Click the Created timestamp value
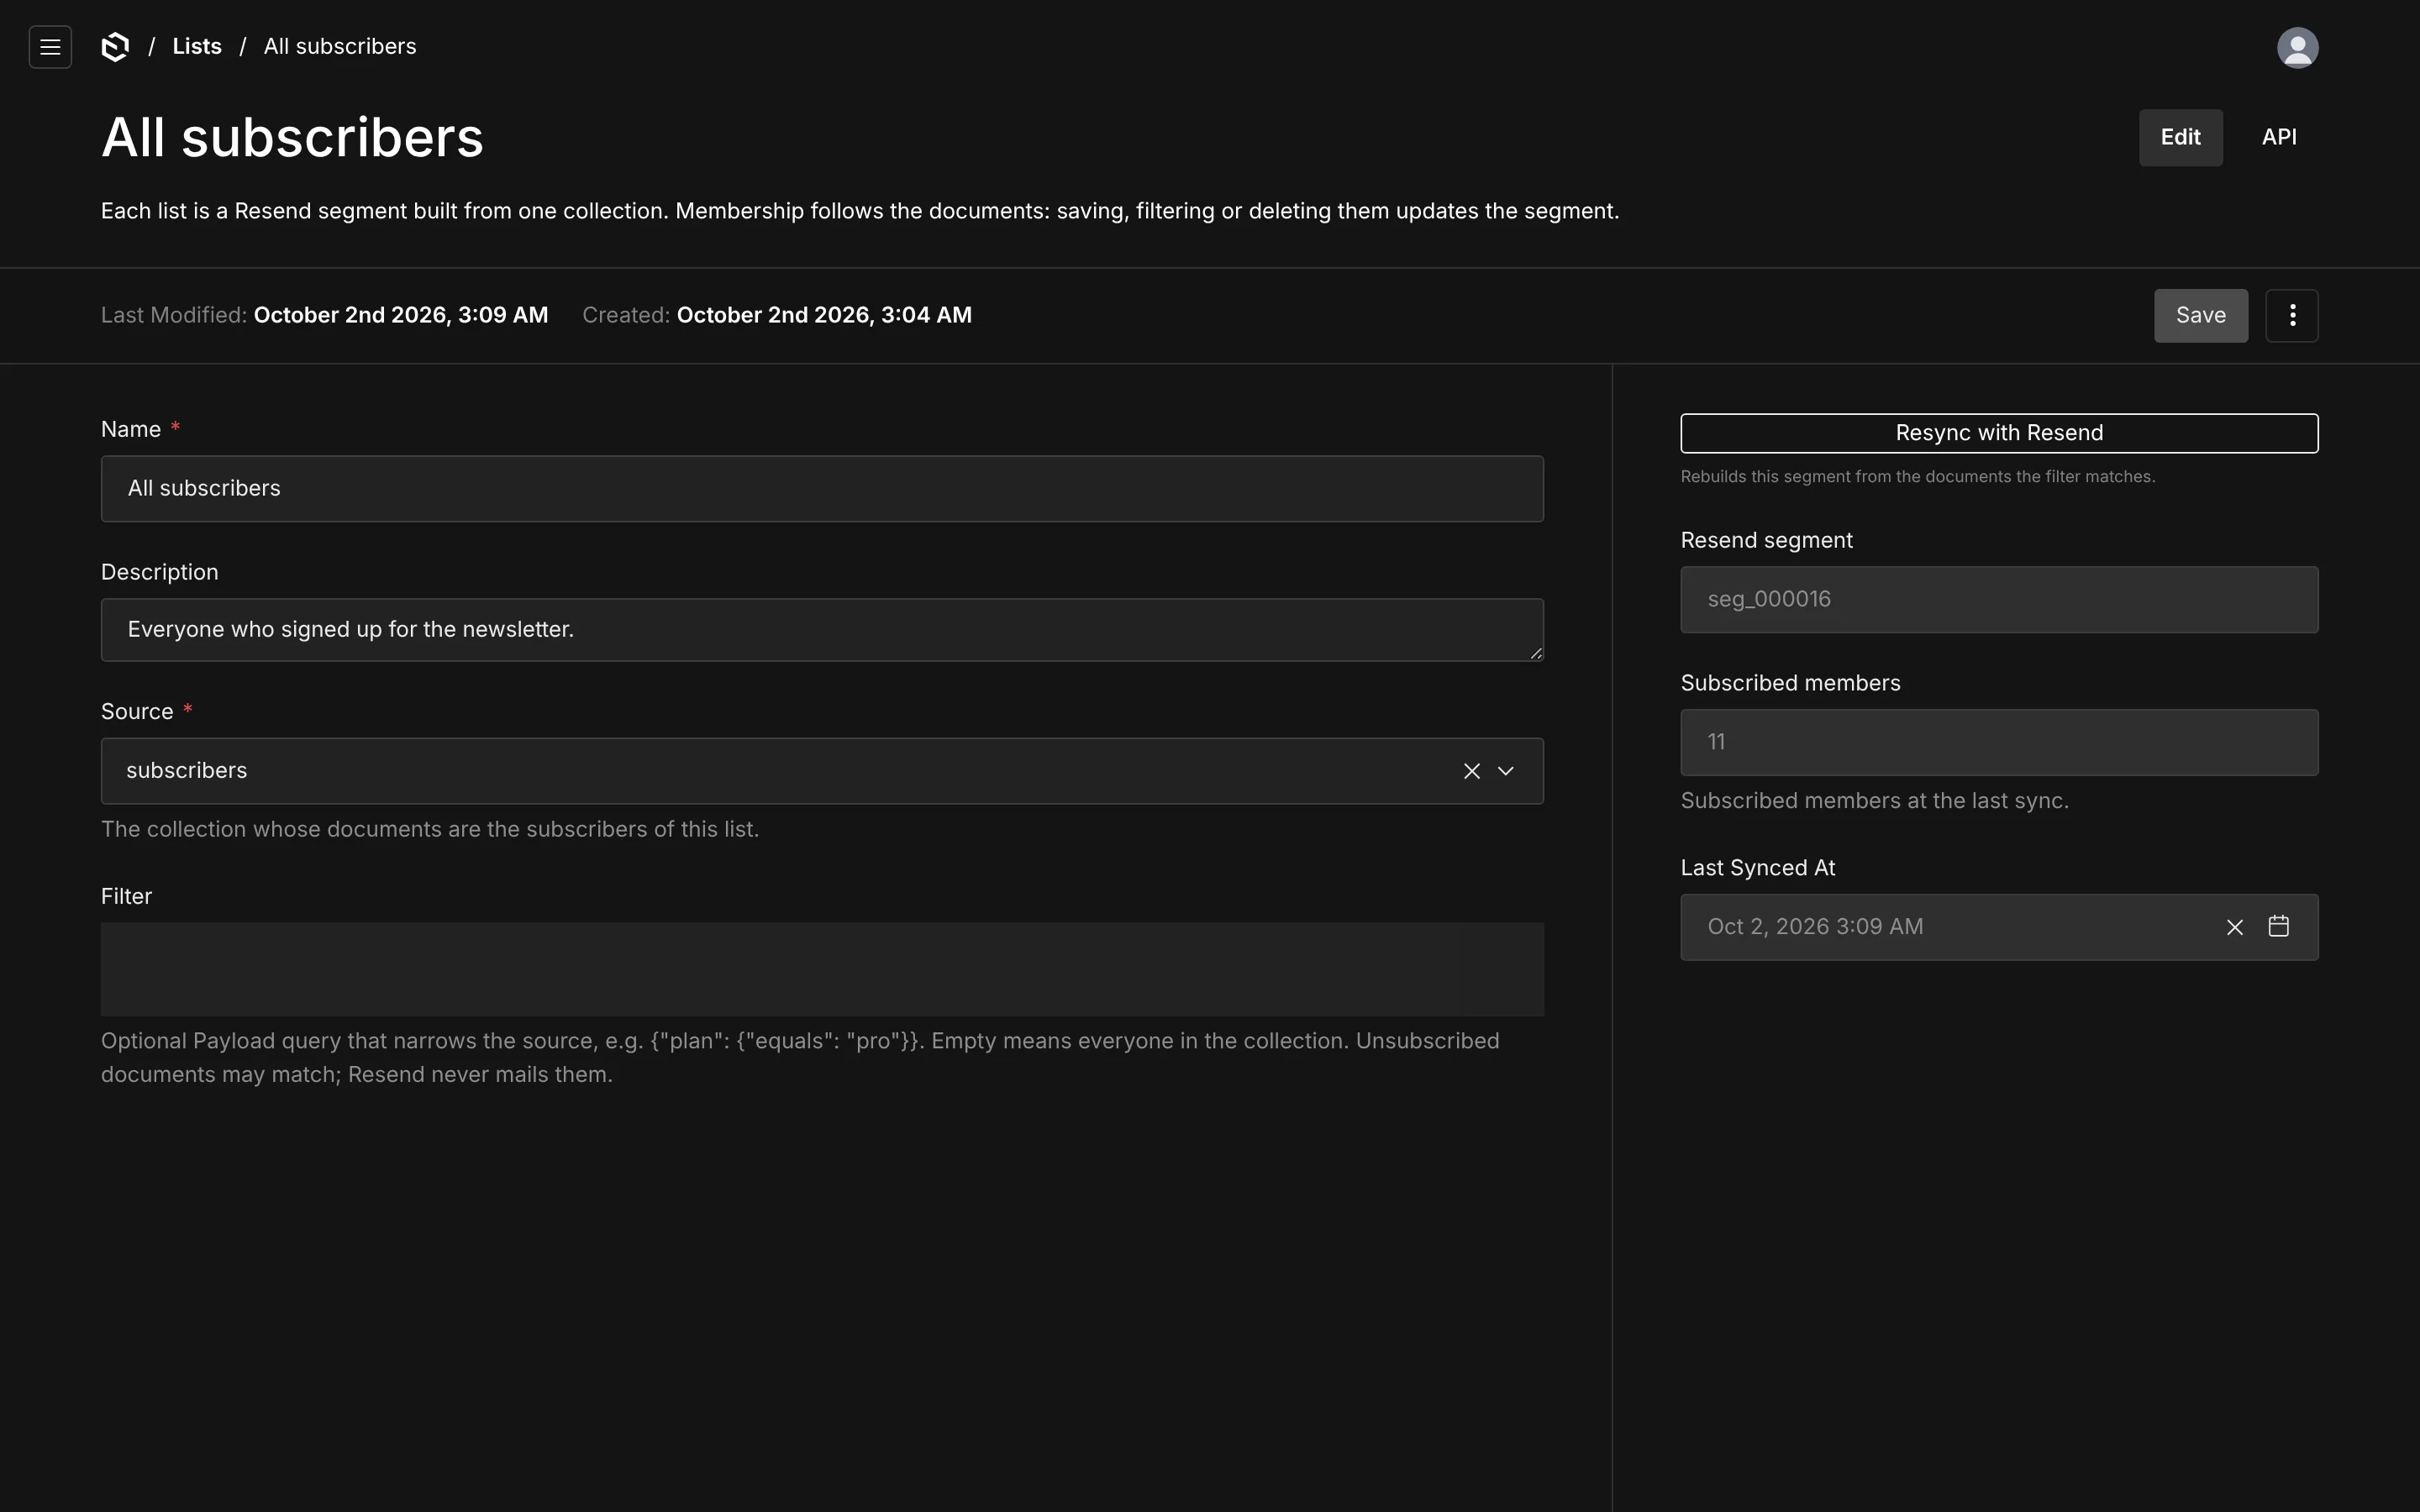 (x=824, y=316)
